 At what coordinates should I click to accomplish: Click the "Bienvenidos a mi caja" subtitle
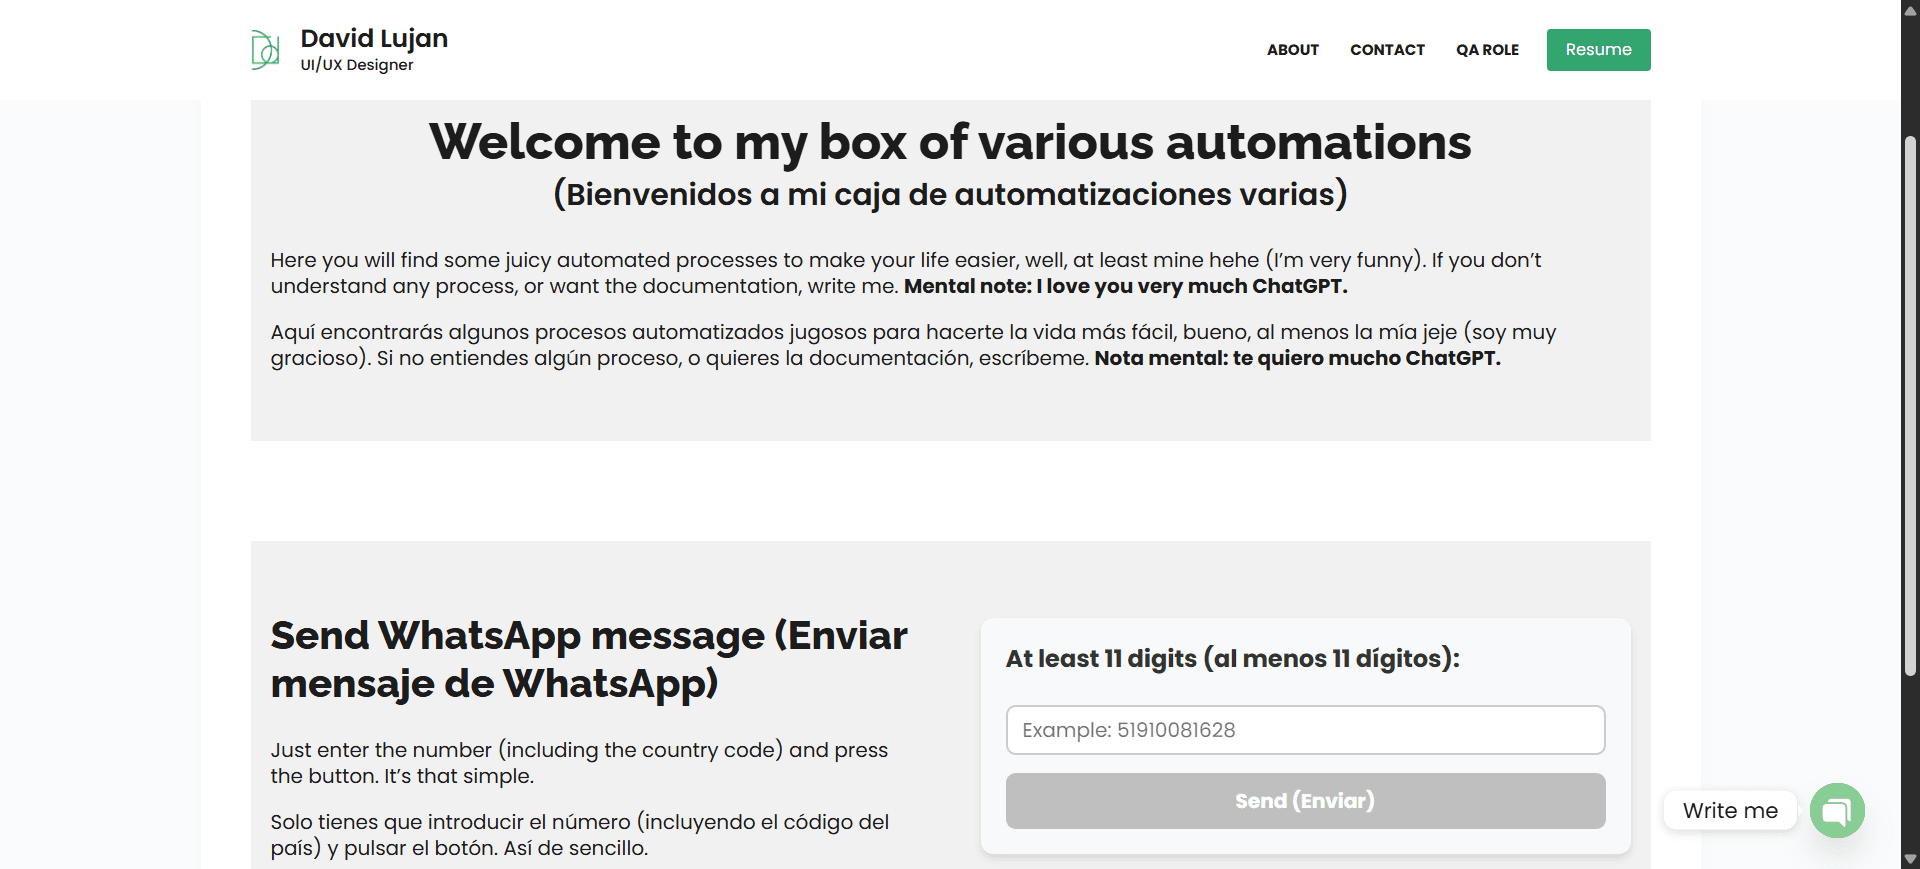pos(950,194)
